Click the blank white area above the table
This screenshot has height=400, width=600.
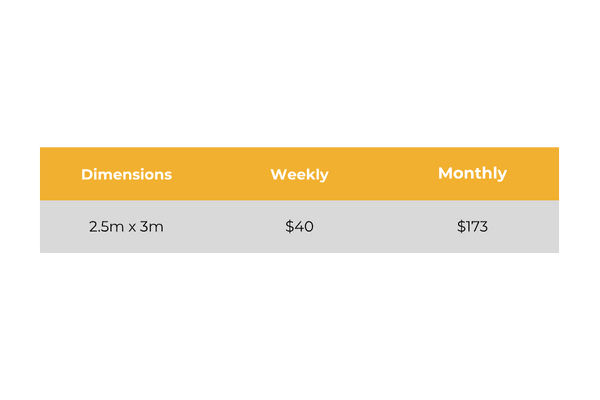299,73
